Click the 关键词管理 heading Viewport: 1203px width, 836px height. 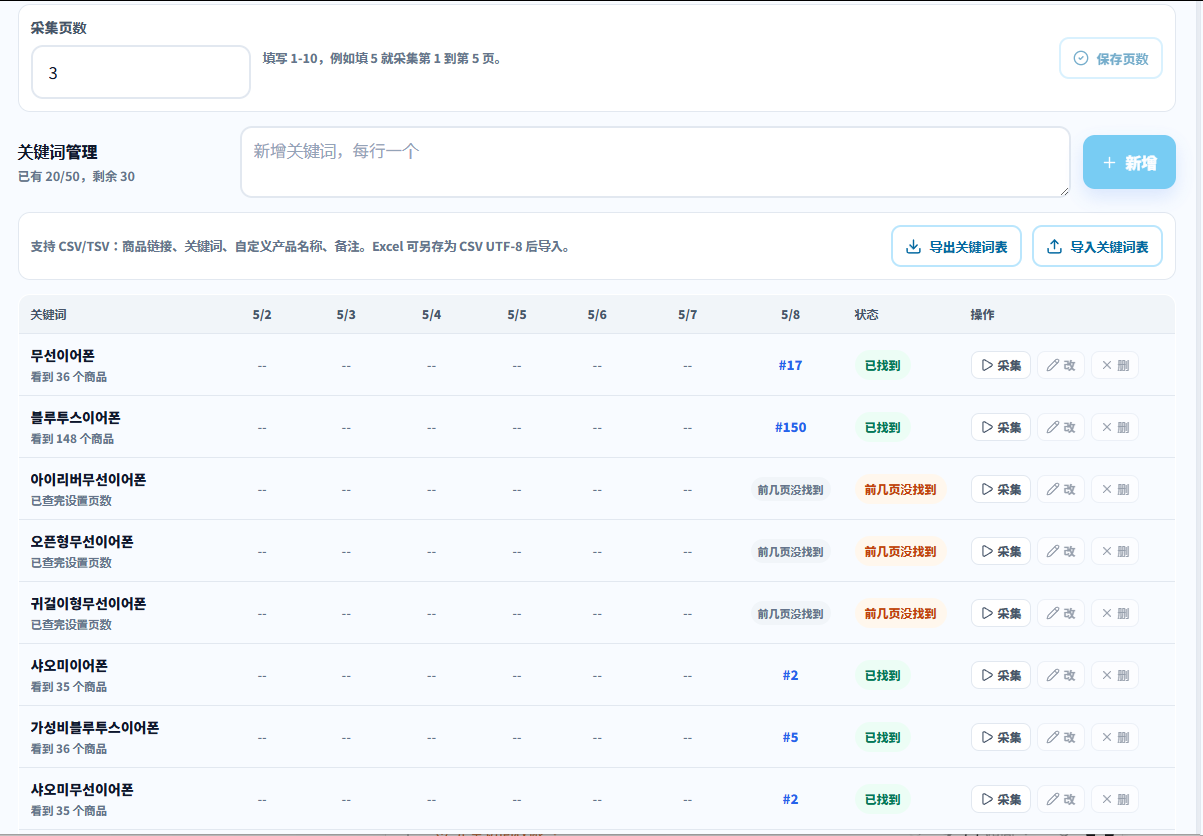[58, 152]
